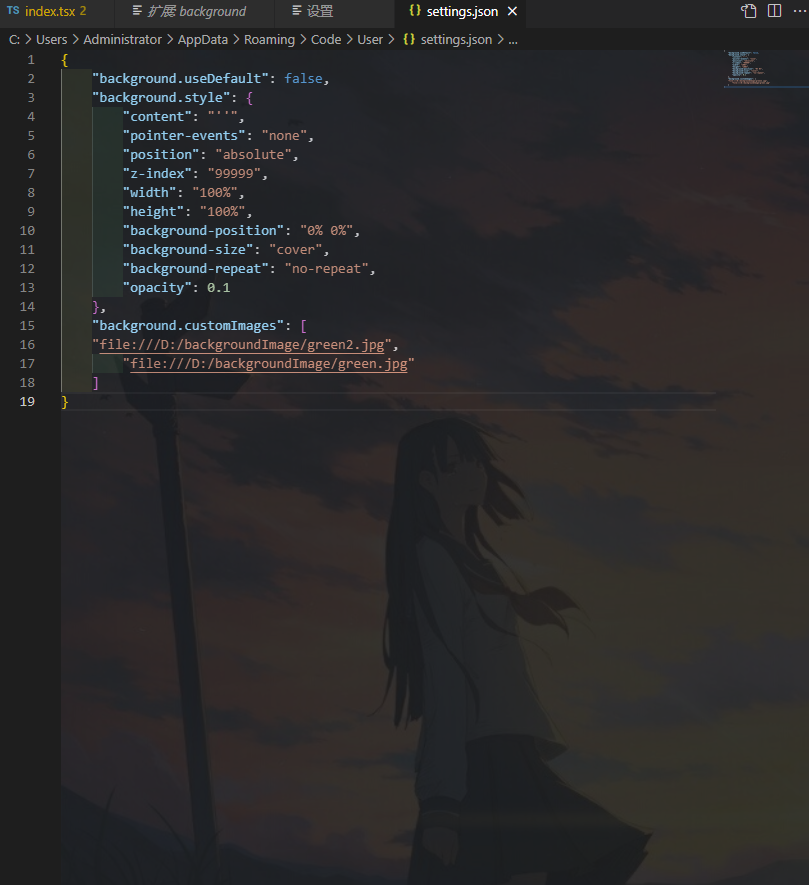
Task: Open the green2.jpg file link
Action: click(x=242, y=345)
